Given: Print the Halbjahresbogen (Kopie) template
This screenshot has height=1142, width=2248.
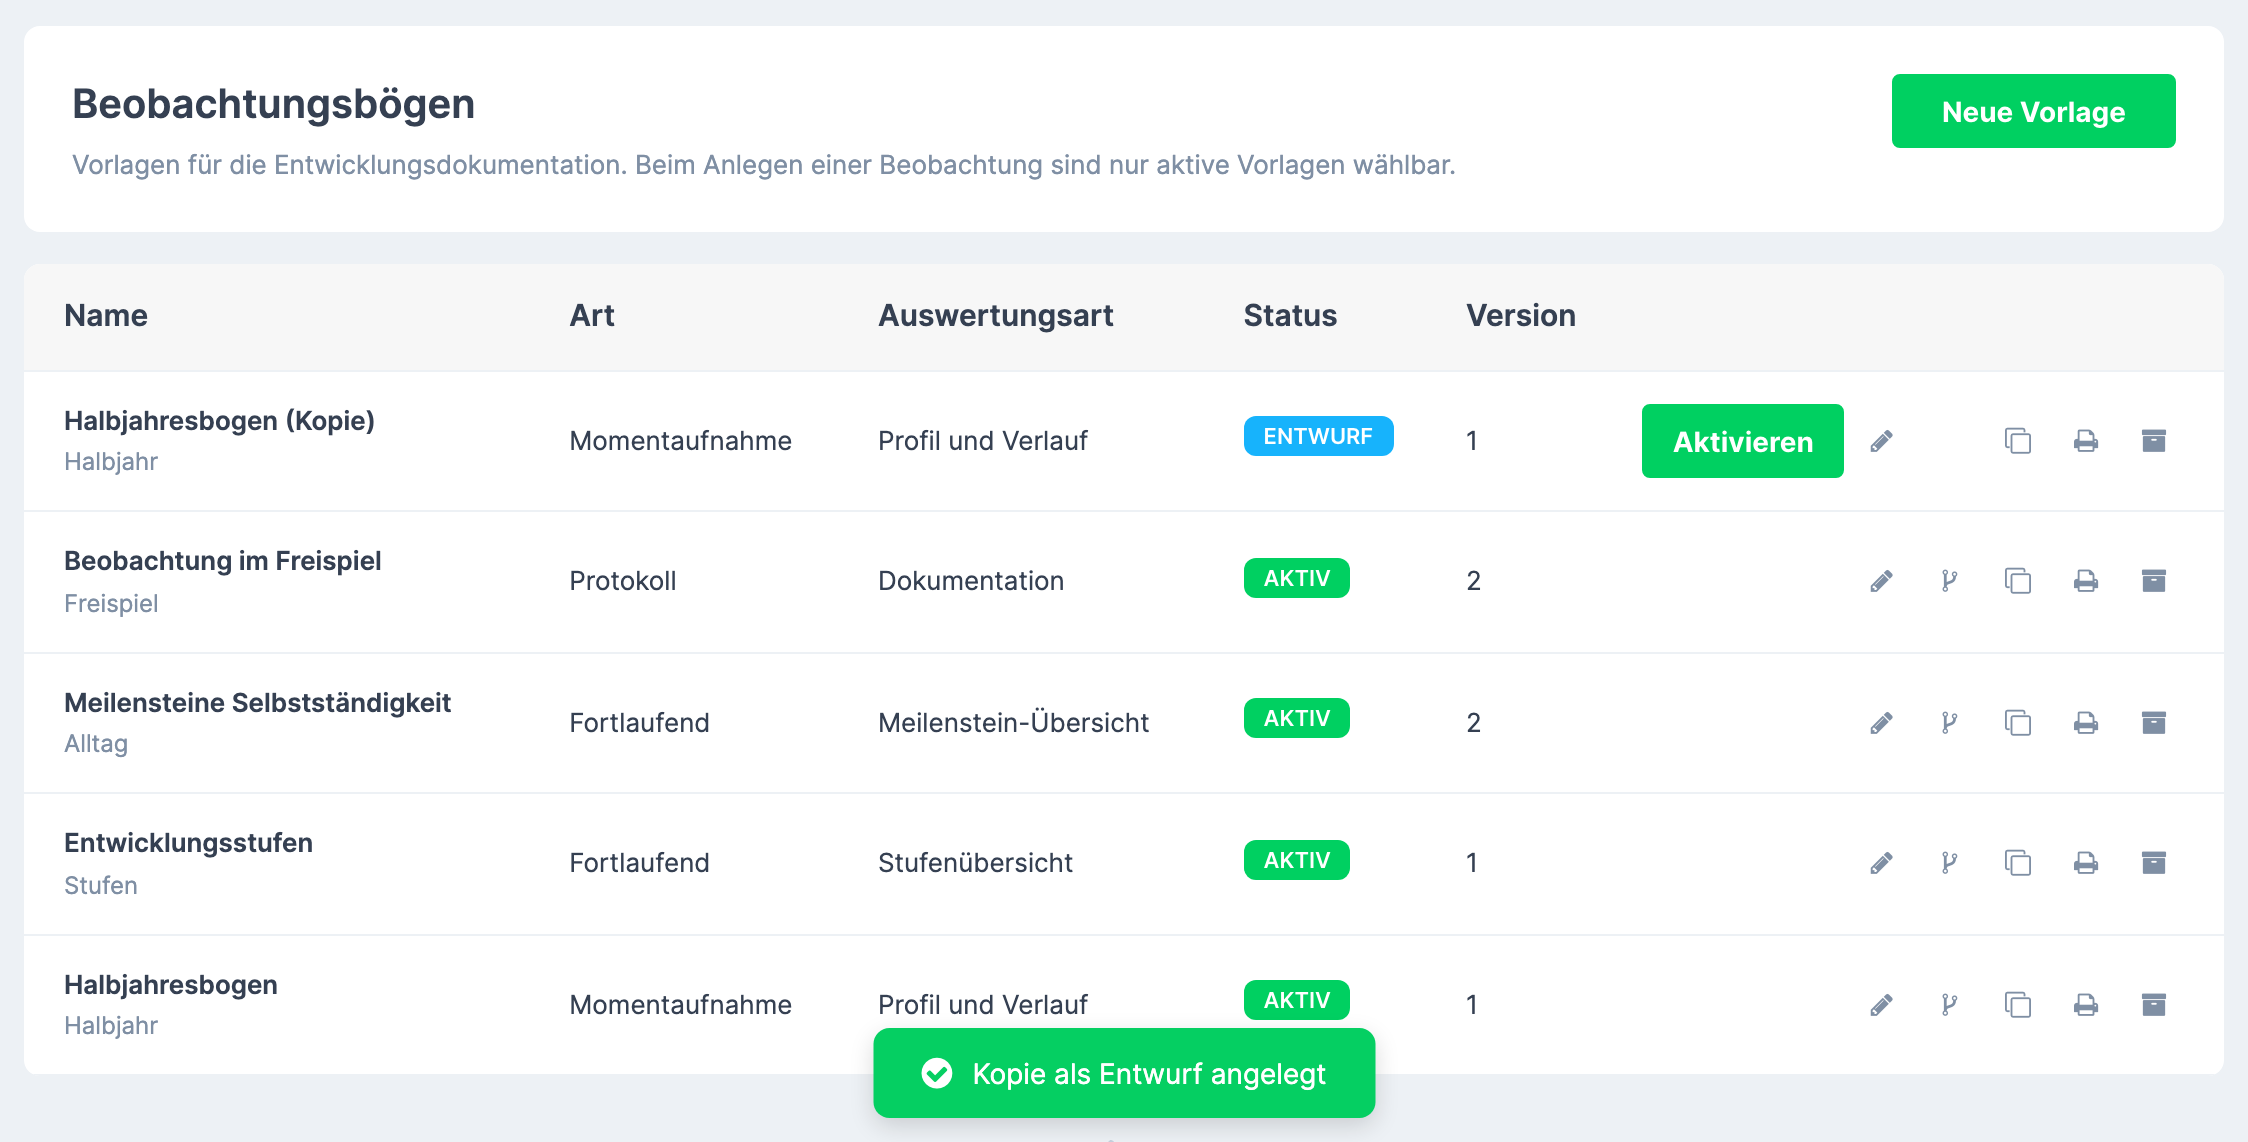Looking at the screenshot, I should (x=2086, y=441).
